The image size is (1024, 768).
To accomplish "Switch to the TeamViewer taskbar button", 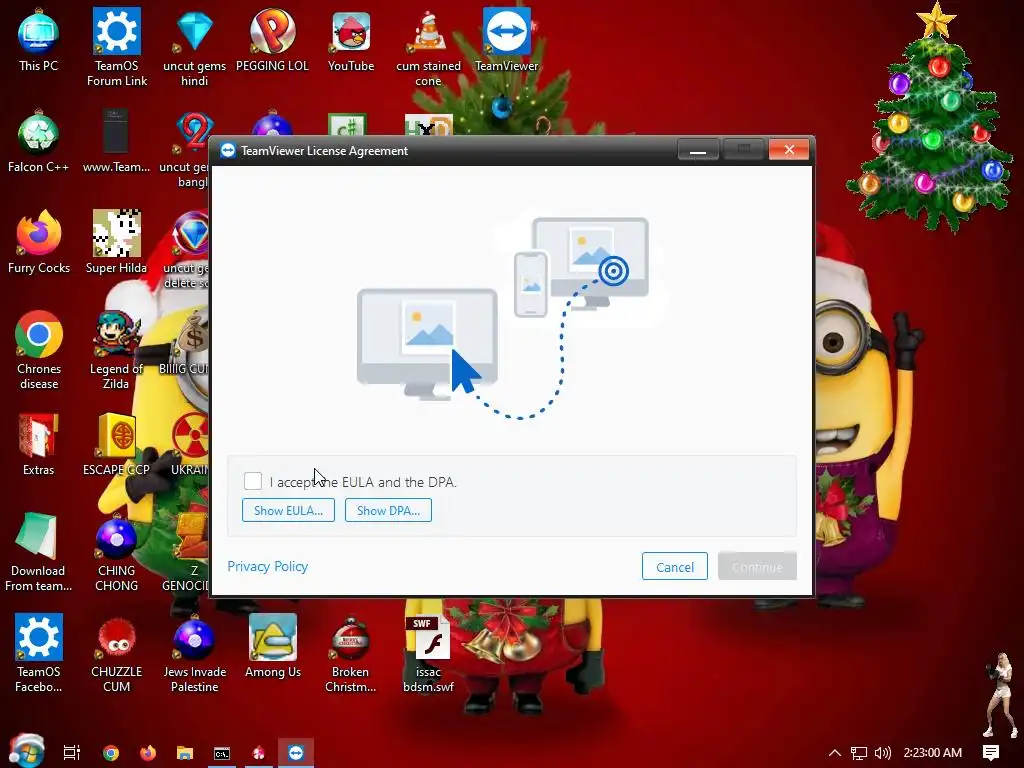I will pyautogui.click(x=296, y=753).
